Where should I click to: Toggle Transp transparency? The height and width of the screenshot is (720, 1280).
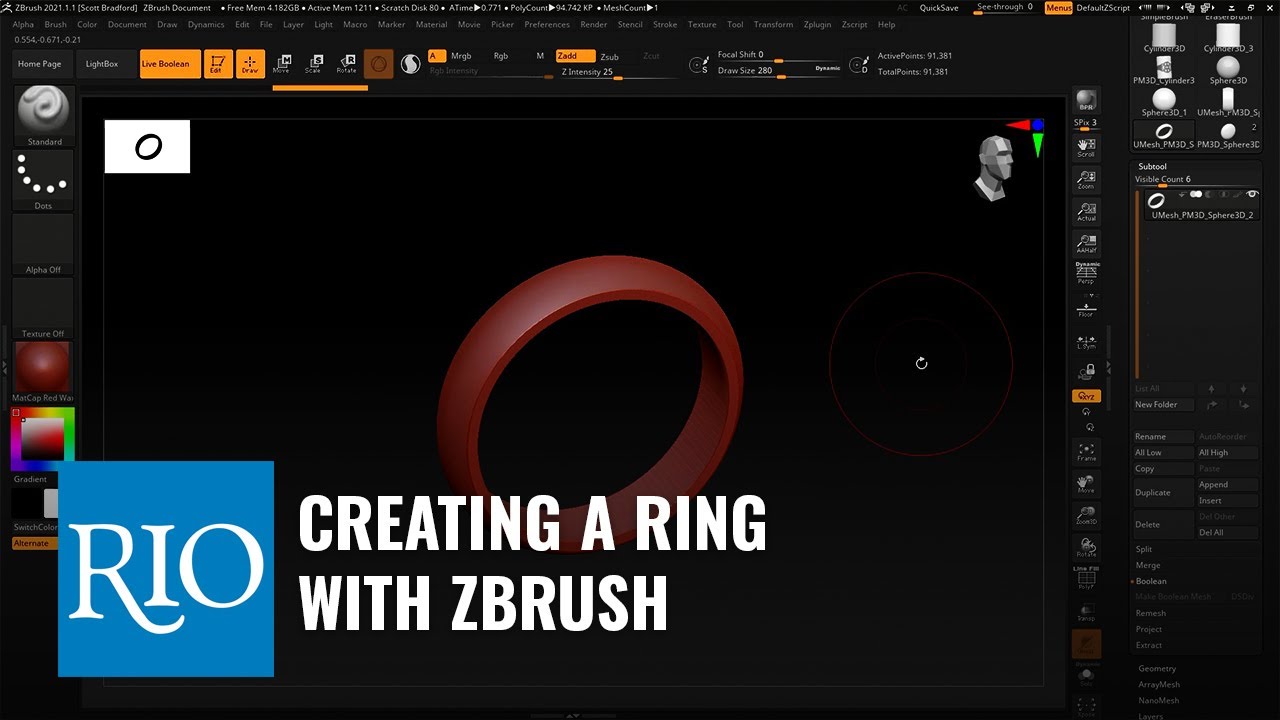click(x=1086, y=611)
